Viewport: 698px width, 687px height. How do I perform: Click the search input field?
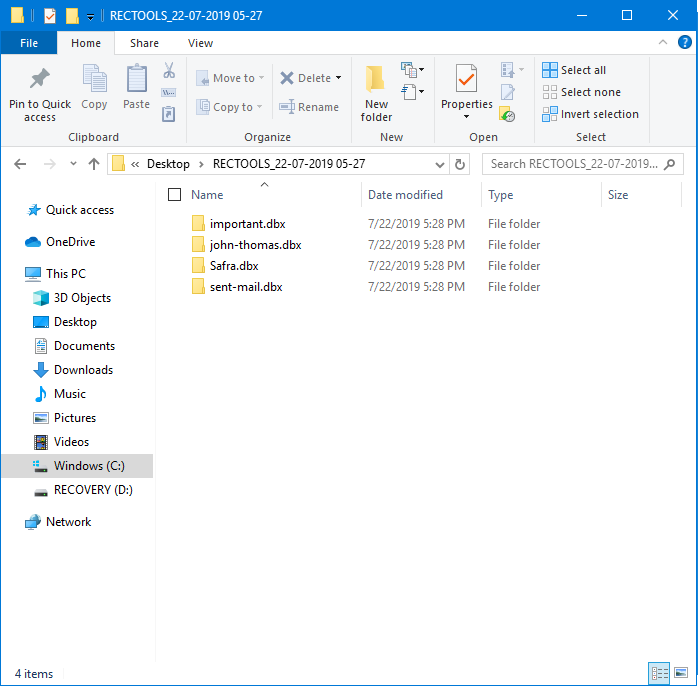pos(574,164)
